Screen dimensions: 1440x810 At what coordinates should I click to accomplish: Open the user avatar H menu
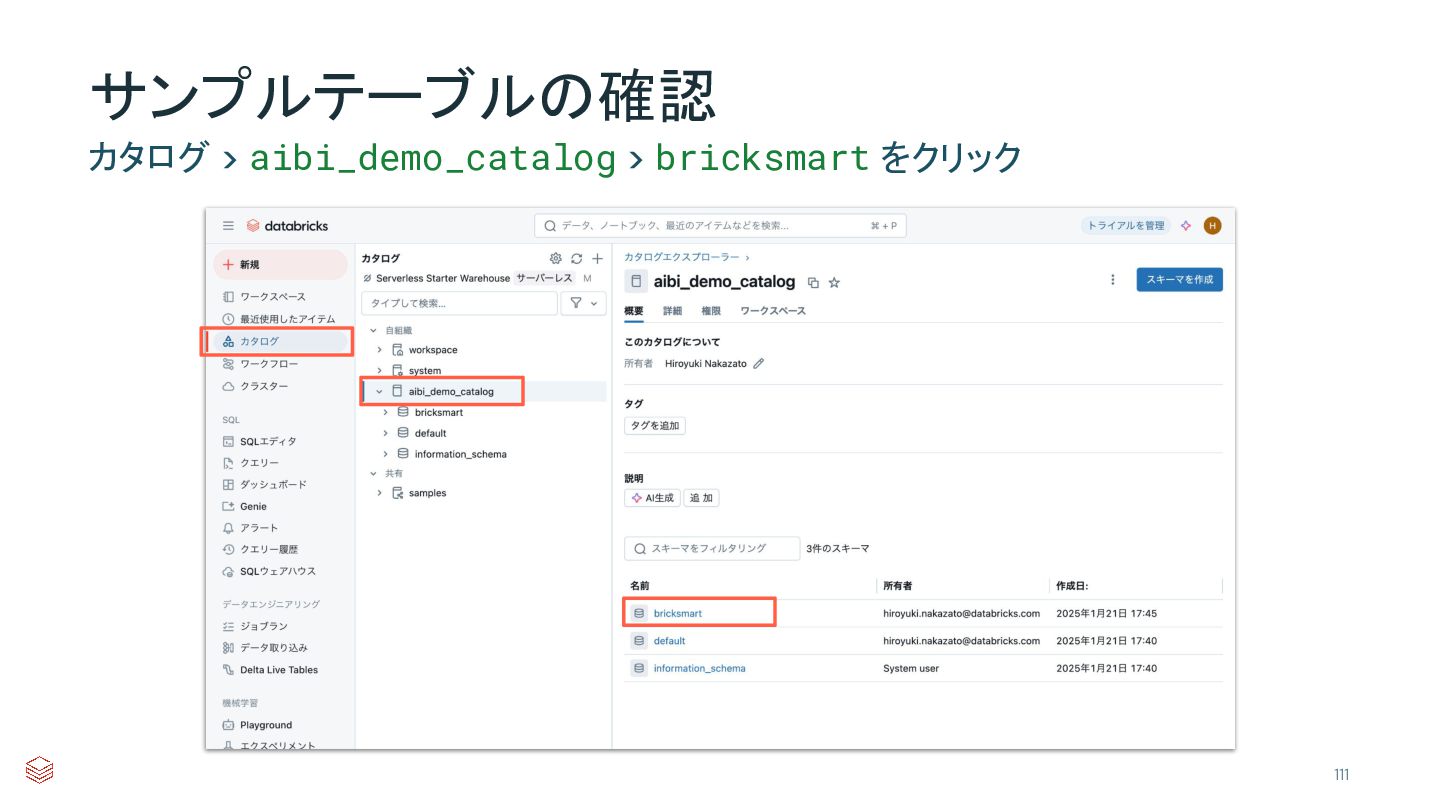tap(1212, 226)
